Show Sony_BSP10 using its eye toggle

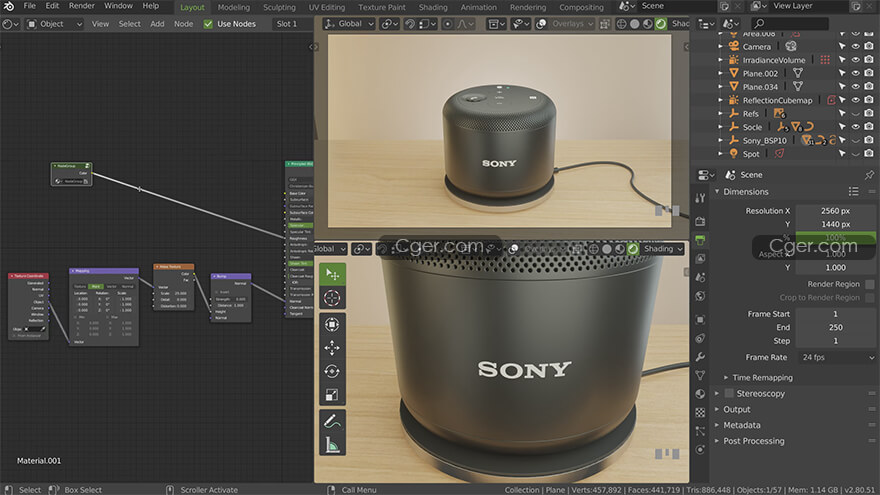point(855,140)
